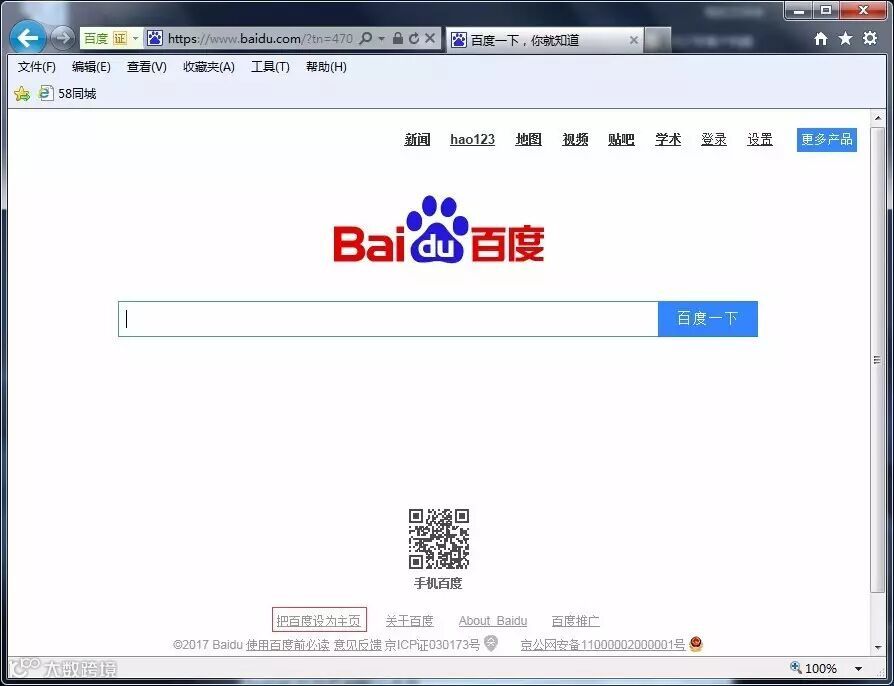Screen dimensions: 894x686
Task: Open the 工具(T) menu
Action: pyautogui.click(x=270, y=67)
